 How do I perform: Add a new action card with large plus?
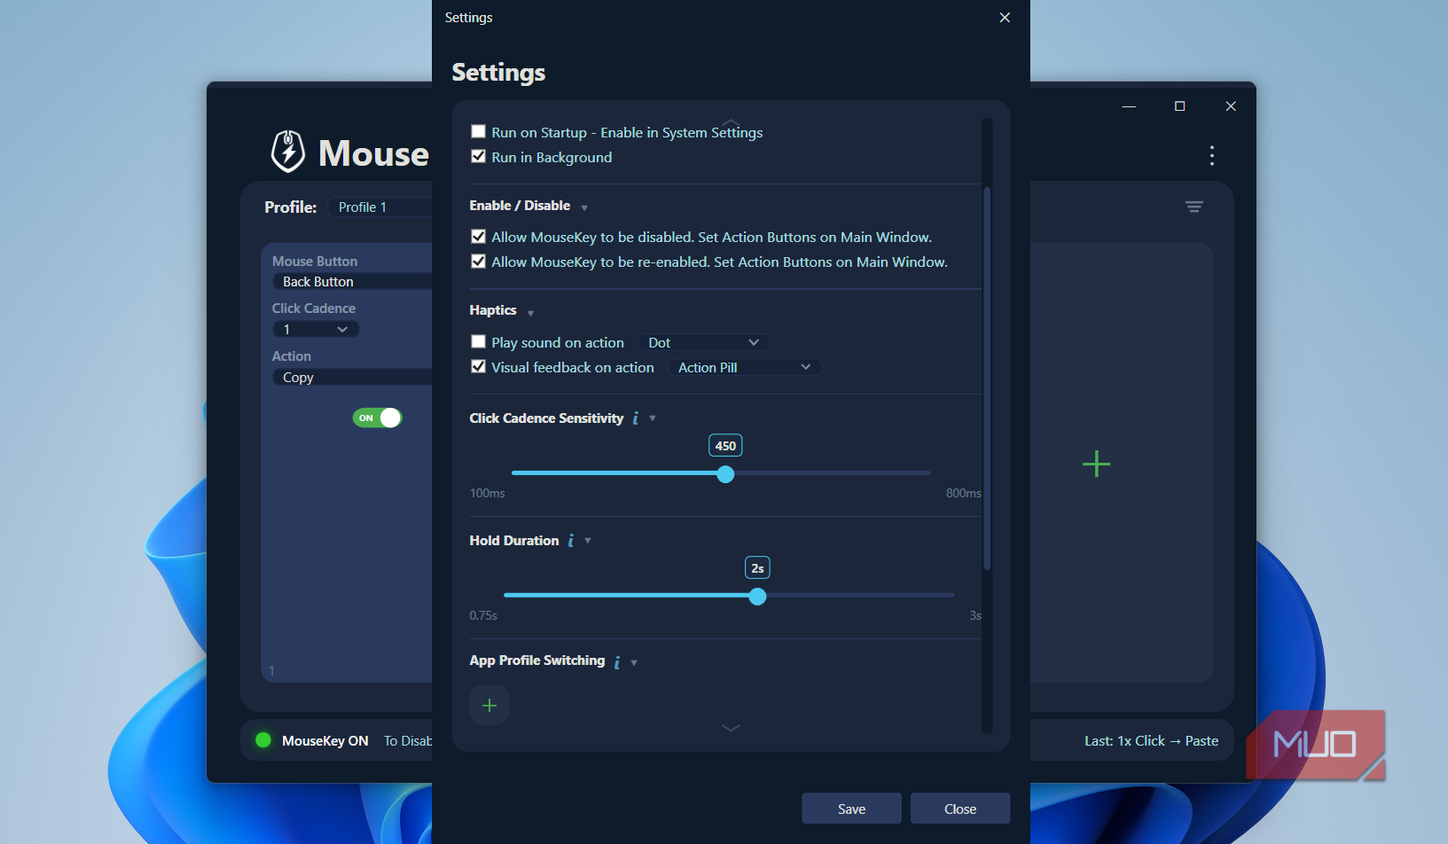(x=1096, y=463)
